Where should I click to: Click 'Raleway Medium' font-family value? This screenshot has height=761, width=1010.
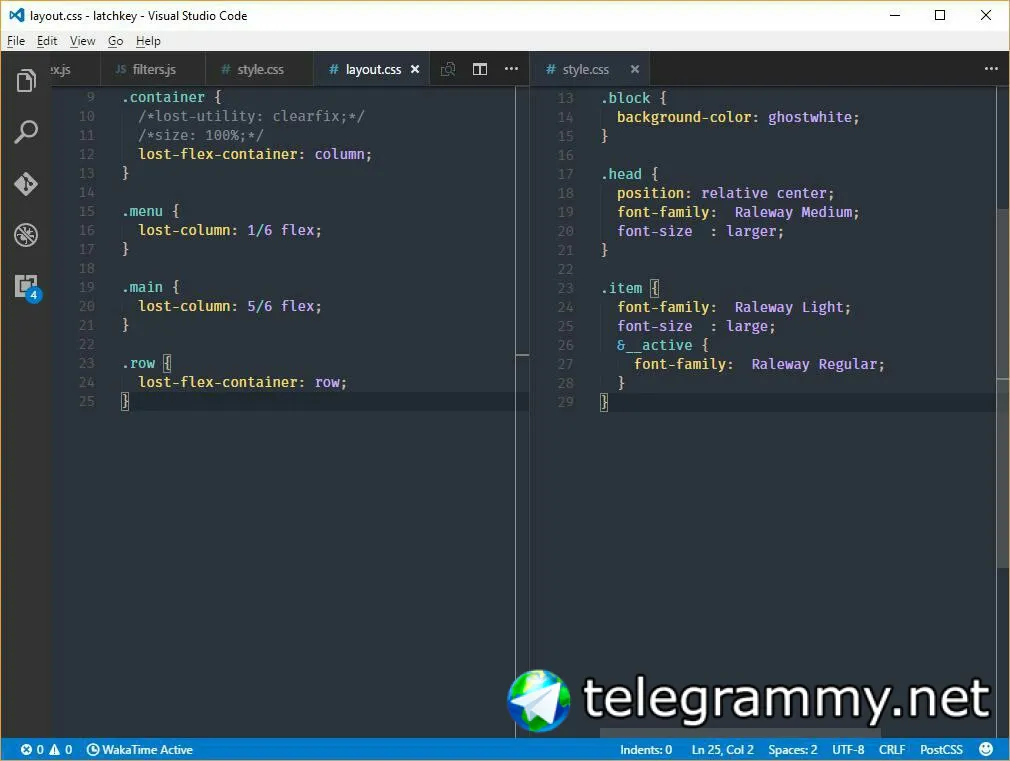pyautogui.click(x=793, y=212)
